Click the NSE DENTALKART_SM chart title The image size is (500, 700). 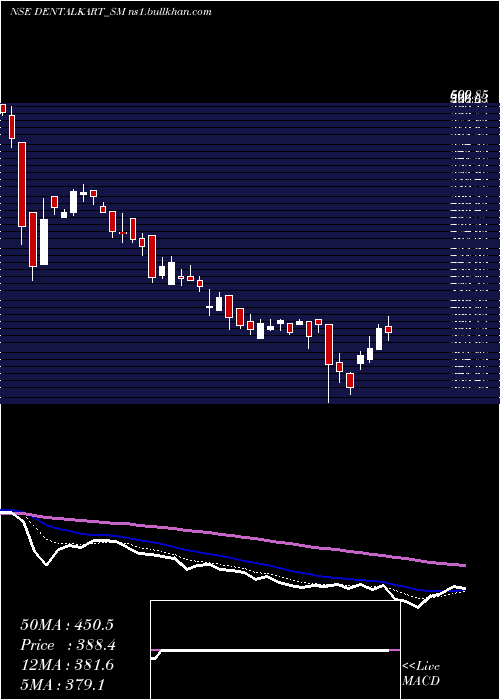(x=110, y=12)
